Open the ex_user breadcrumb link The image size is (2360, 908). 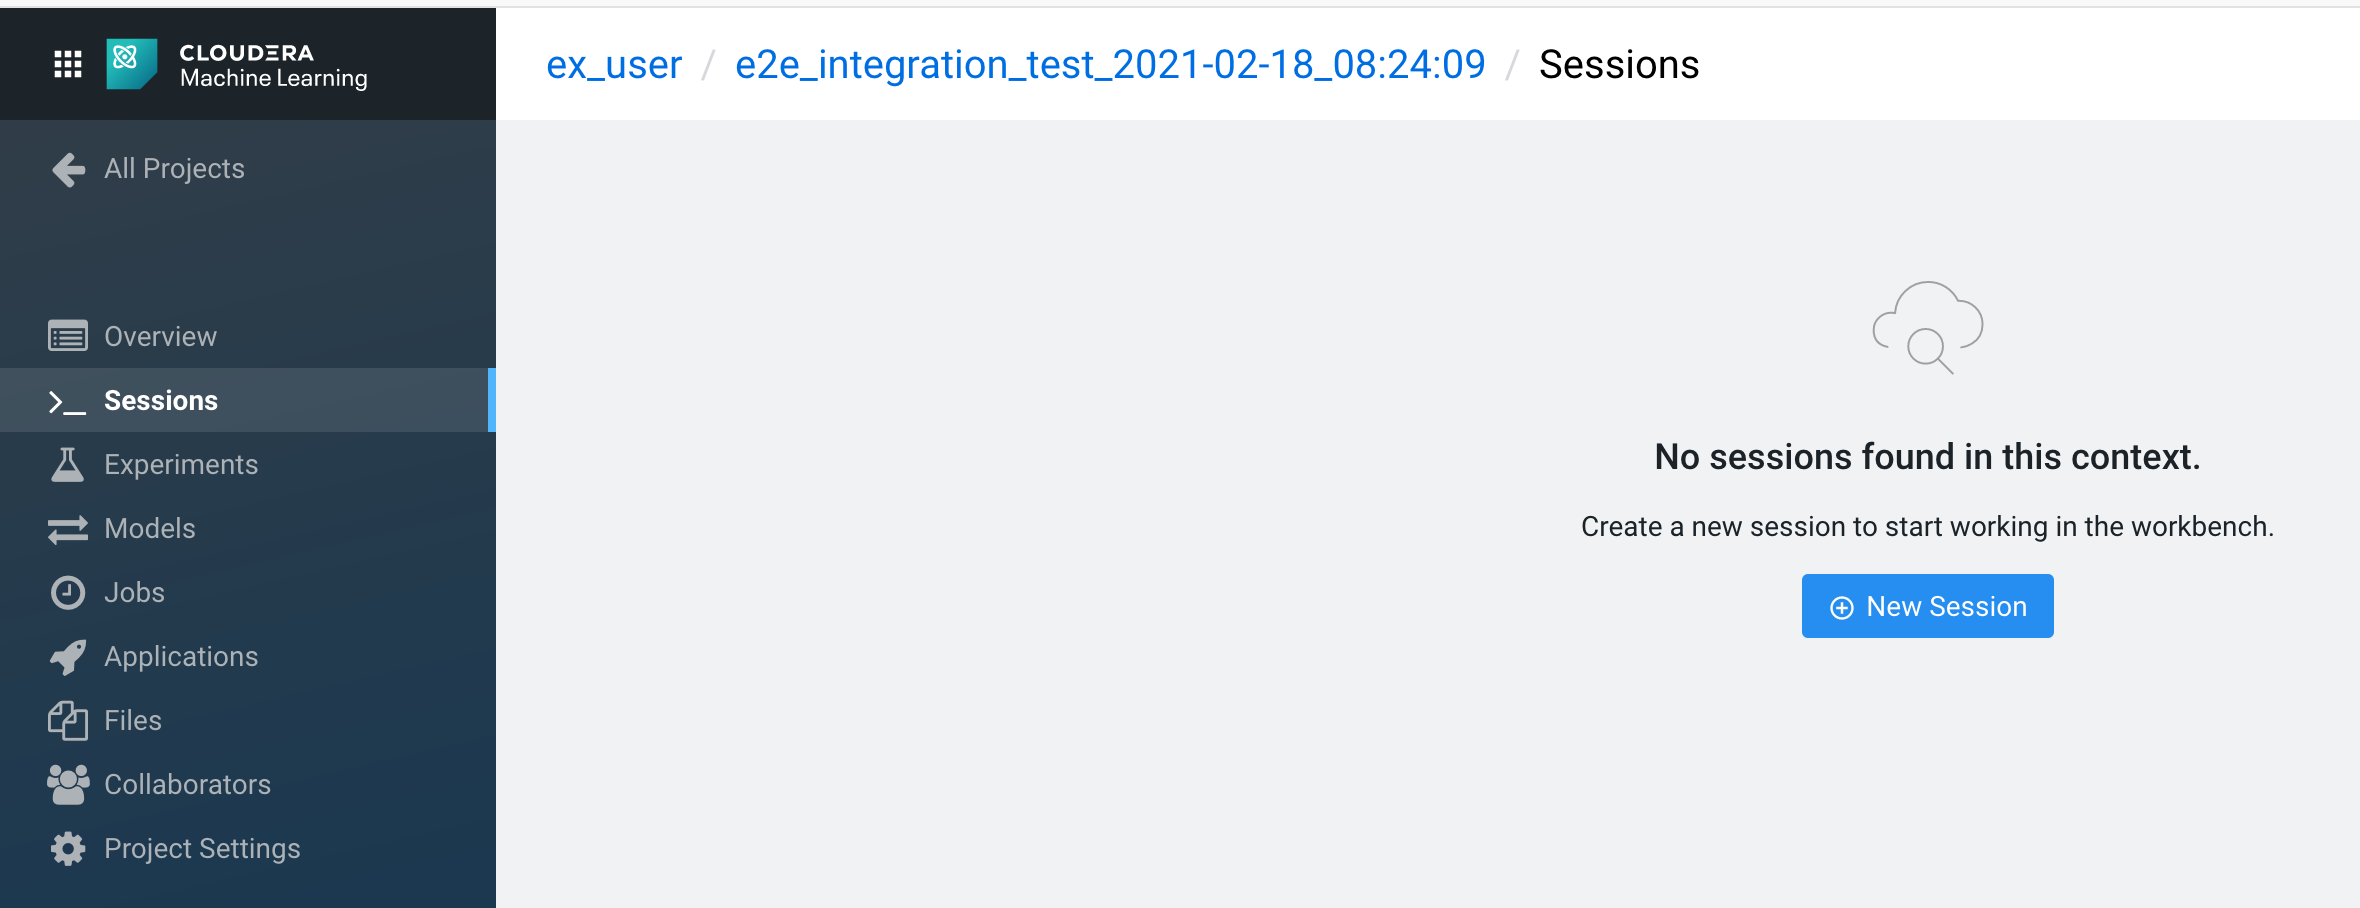tap(613, 64)
